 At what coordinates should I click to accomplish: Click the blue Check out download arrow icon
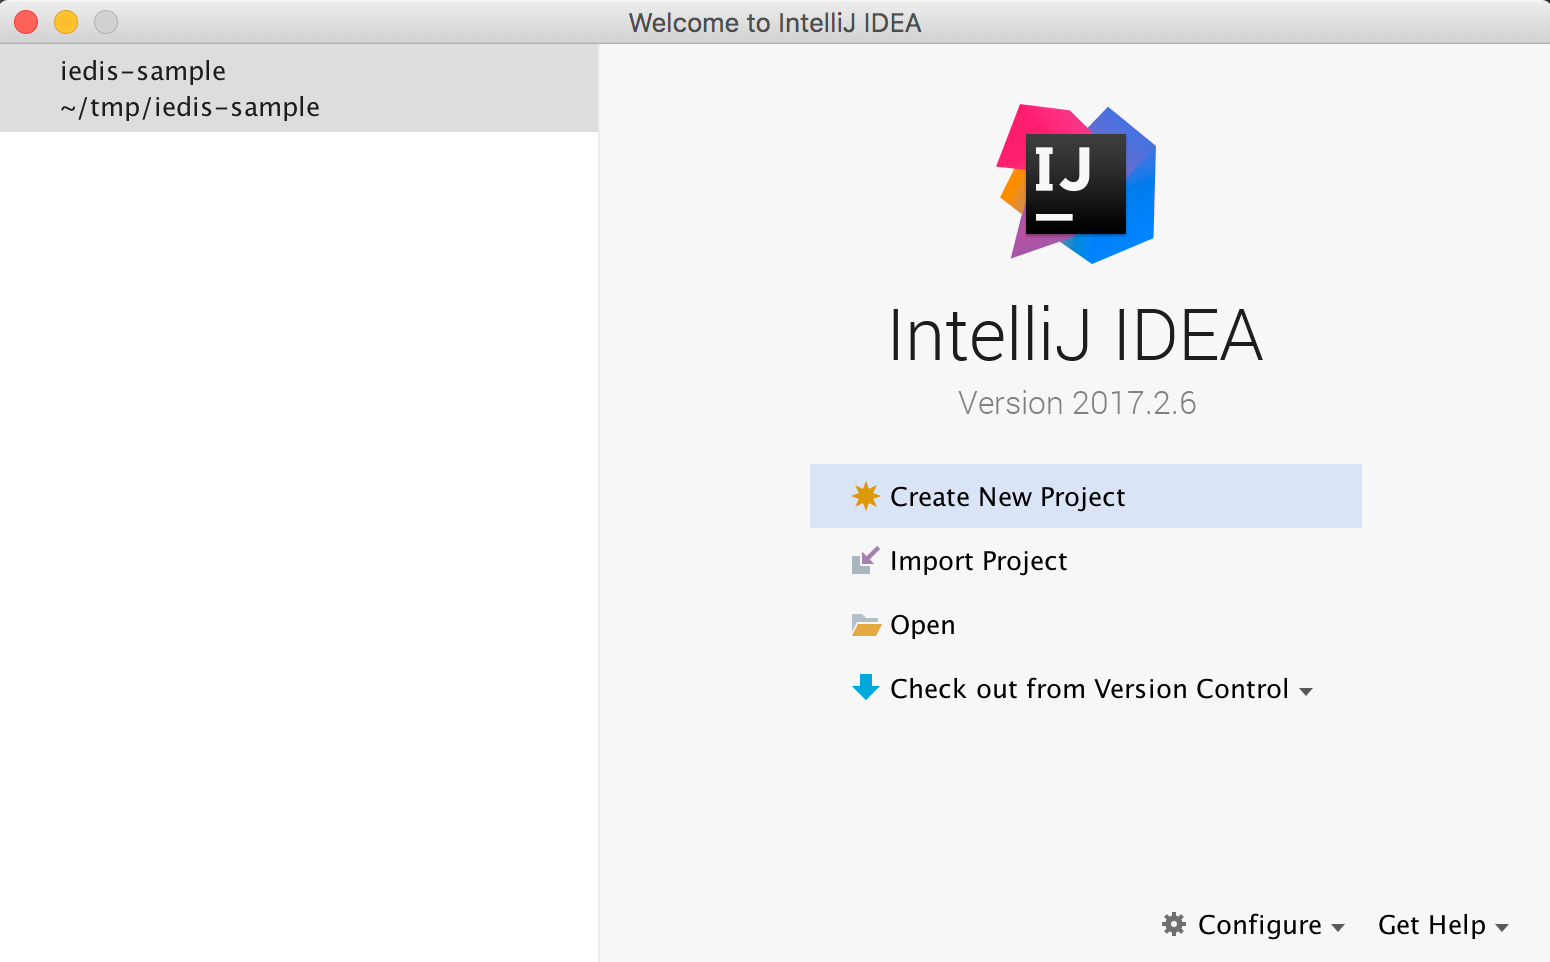tap(865, 688)
